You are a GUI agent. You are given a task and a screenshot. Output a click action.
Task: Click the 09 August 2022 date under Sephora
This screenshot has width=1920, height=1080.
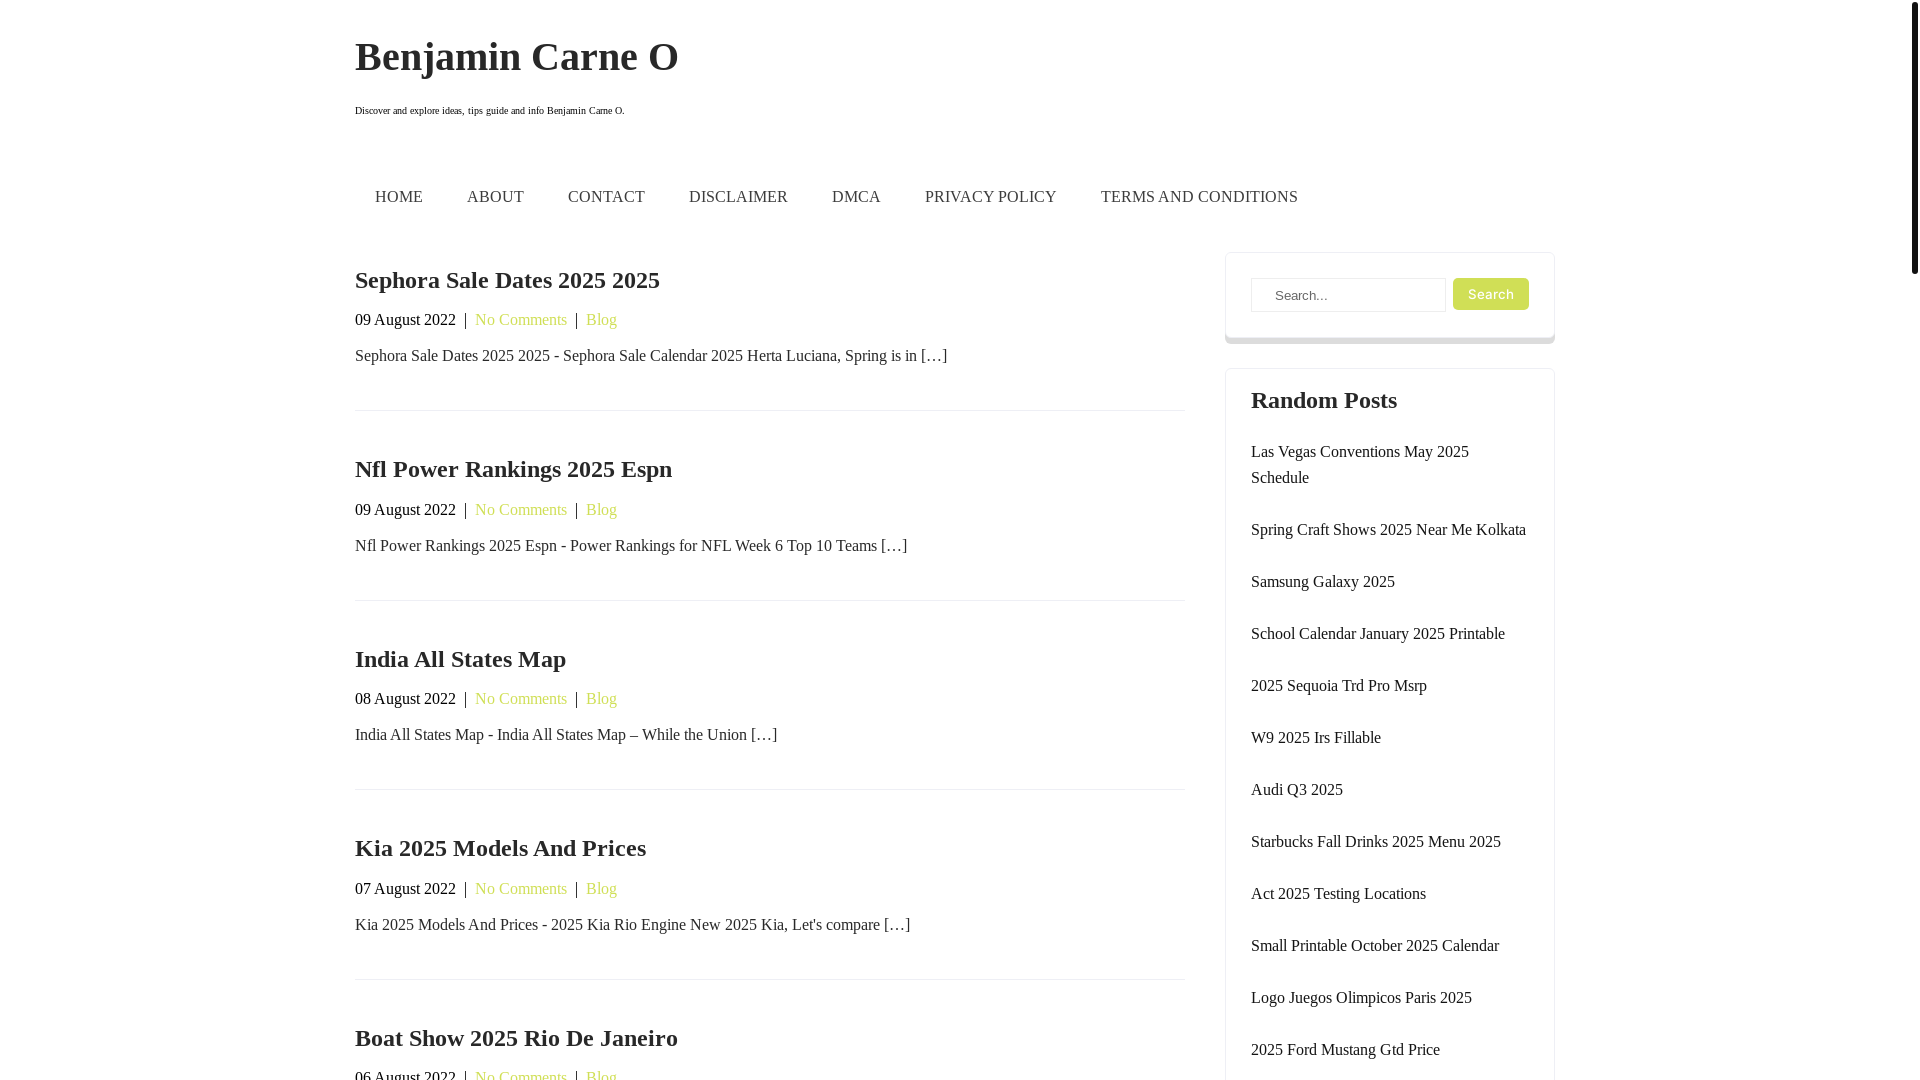405,320
